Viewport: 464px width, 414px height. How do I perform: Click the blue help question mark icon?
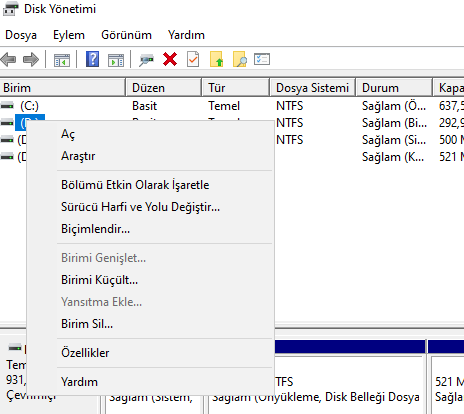click(x=92, y=59)
